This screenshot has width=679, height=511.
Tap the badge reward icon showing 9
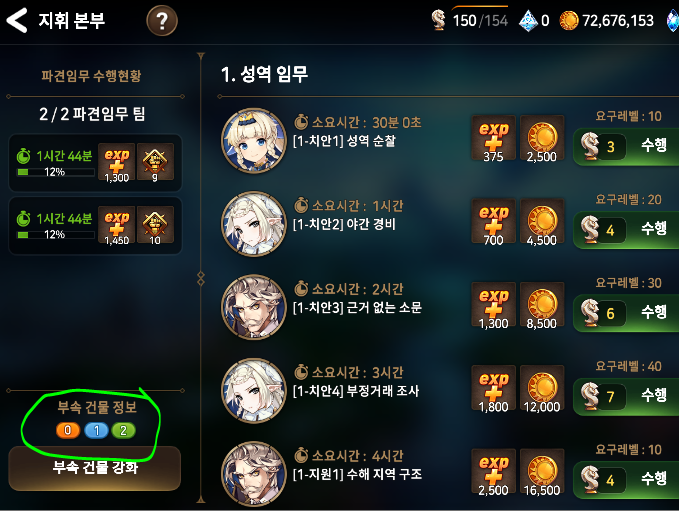click(155, 162)
